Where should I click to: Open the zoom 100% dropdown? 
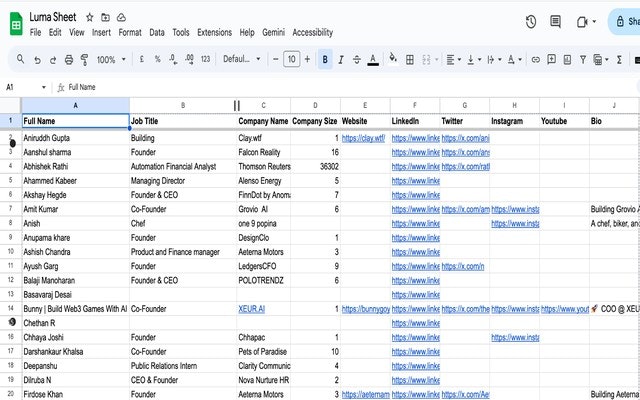tap(111, 60)
